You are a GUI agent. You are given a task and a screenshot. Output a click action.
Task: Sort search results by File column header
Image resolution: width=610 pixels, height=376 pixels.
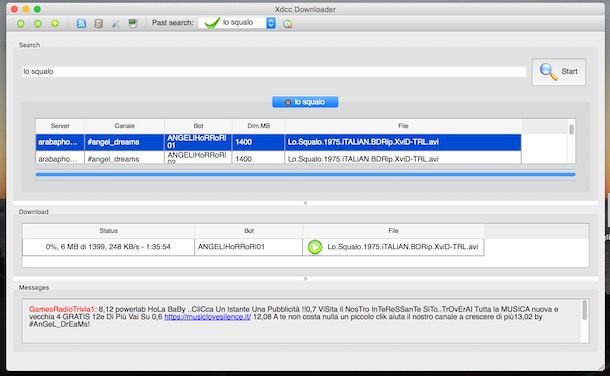403,126
